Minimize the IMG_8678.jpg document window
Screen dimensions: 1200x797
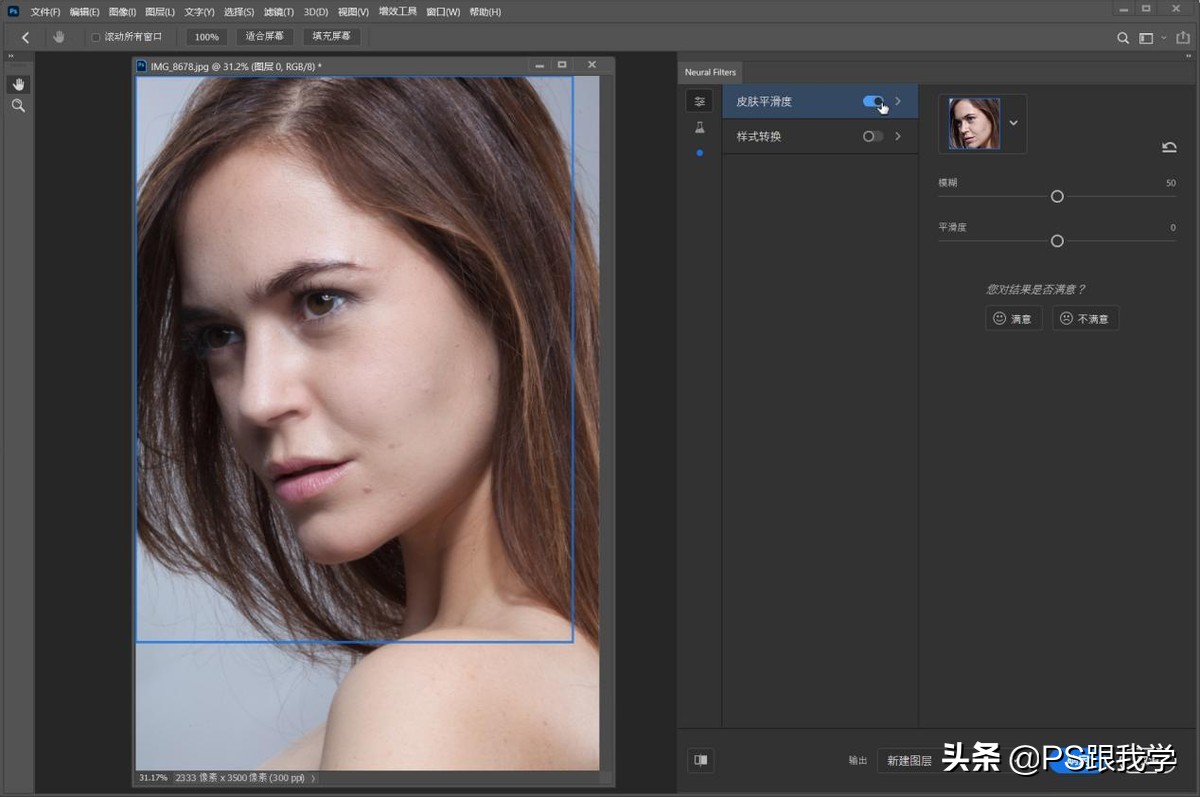pyautogui.click(x=540, y=65)
